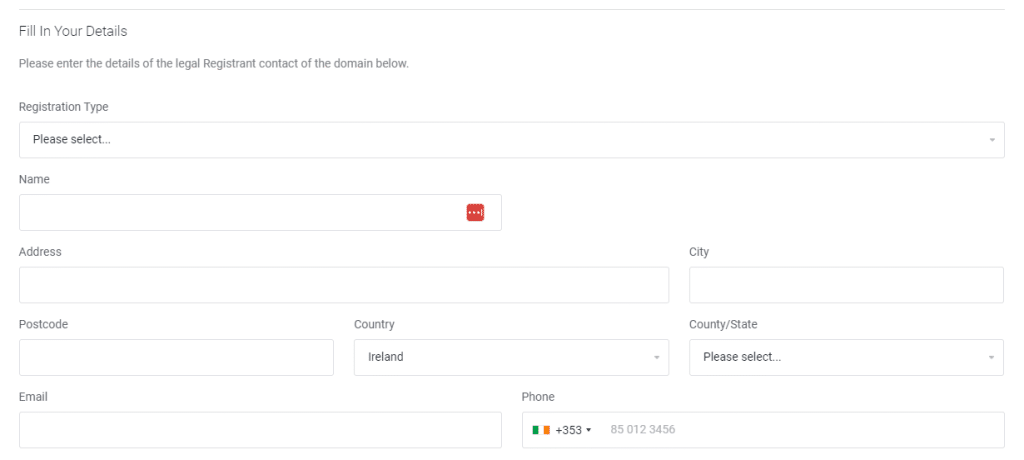Click the phone number field with 85 012 3456
This screenshot has height=460, width=1024.
point(802,430)
